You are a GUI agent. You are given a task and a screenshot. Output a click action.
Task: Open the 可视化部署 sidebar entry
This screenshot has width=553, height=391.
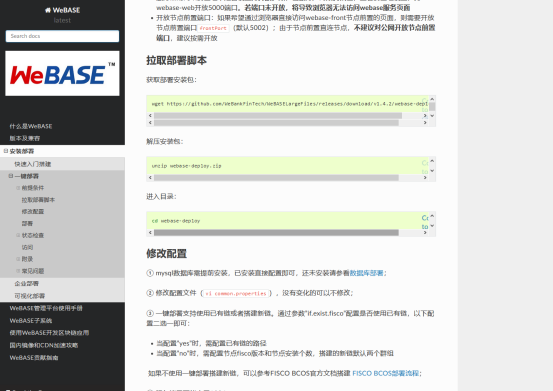pos(30,296)
